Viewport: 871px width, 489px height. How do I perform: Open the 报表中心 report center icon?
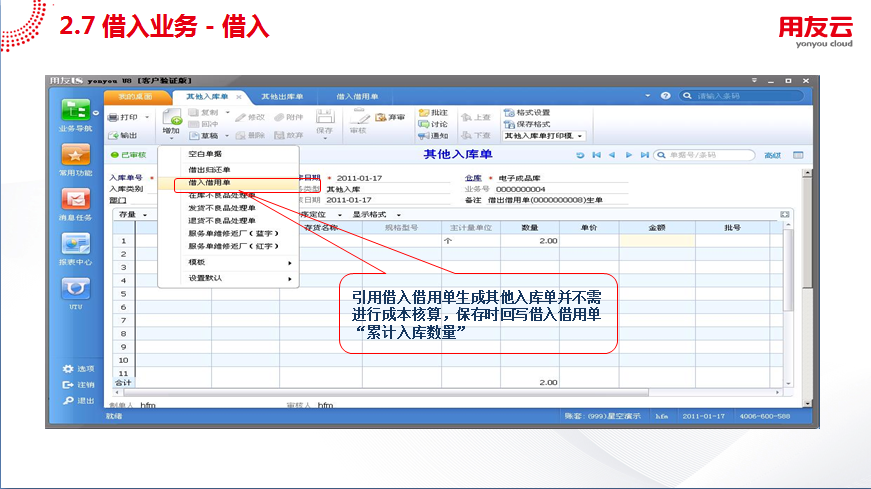(x=76, y=244)
